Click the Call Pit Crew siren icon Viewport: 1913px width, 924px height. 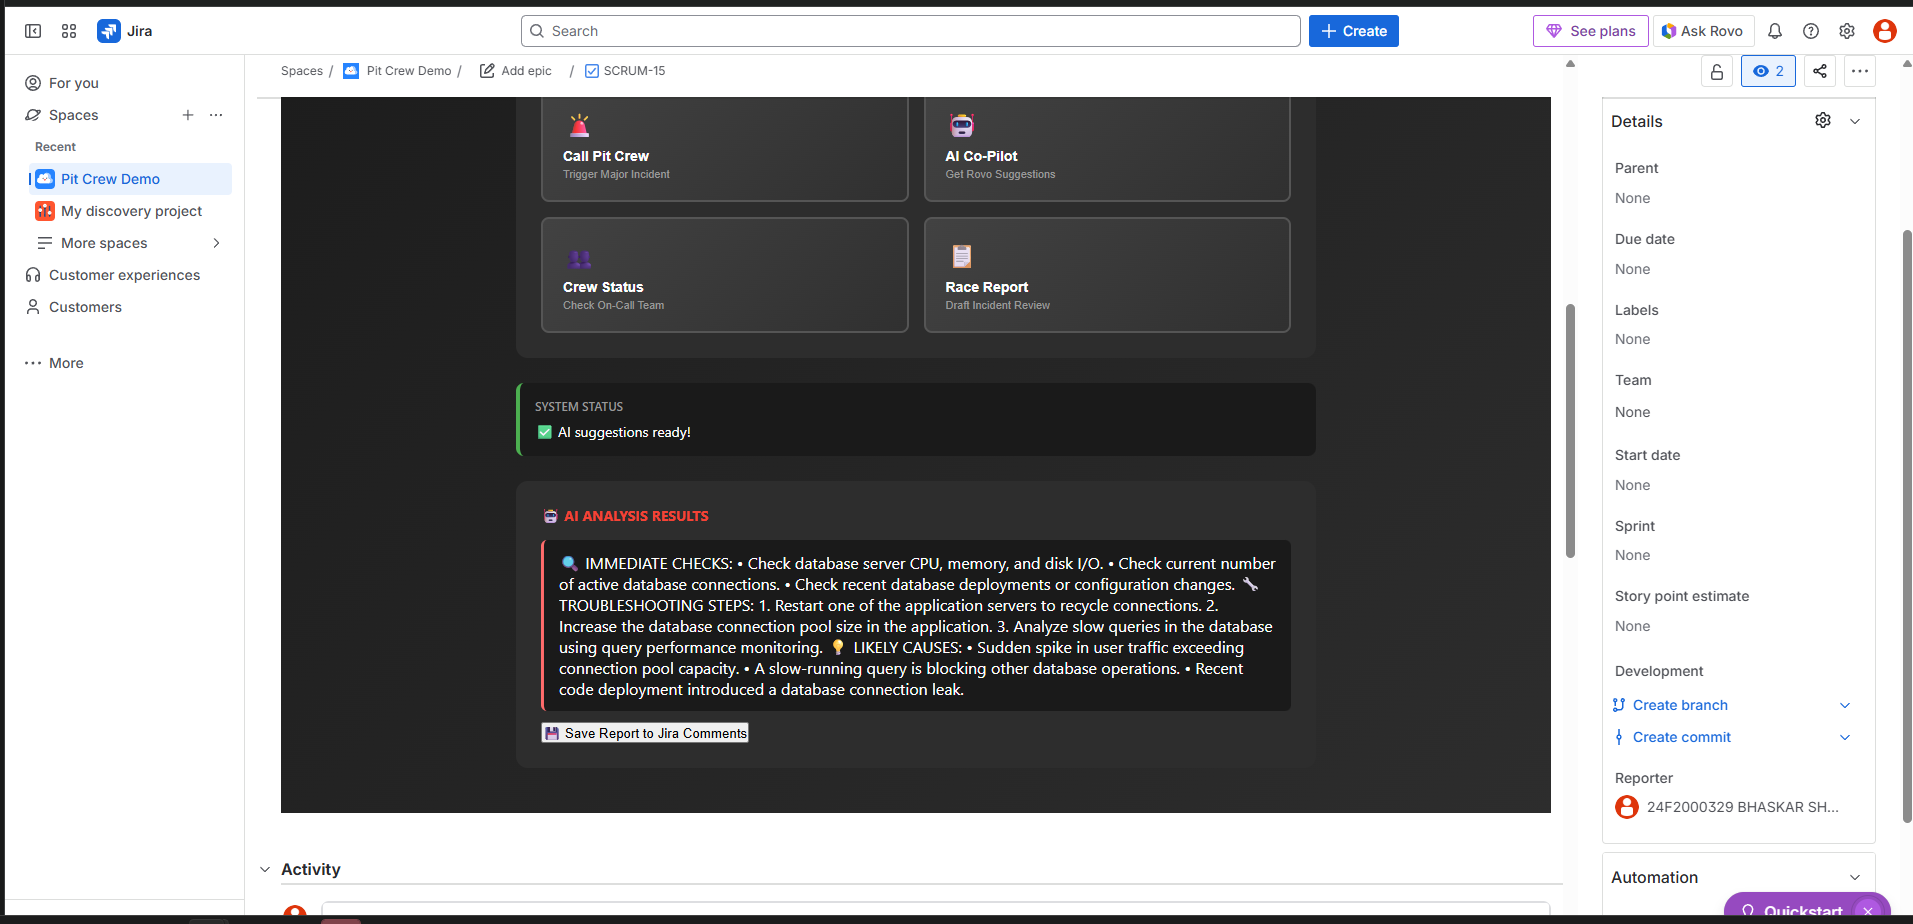pos(579,125)
